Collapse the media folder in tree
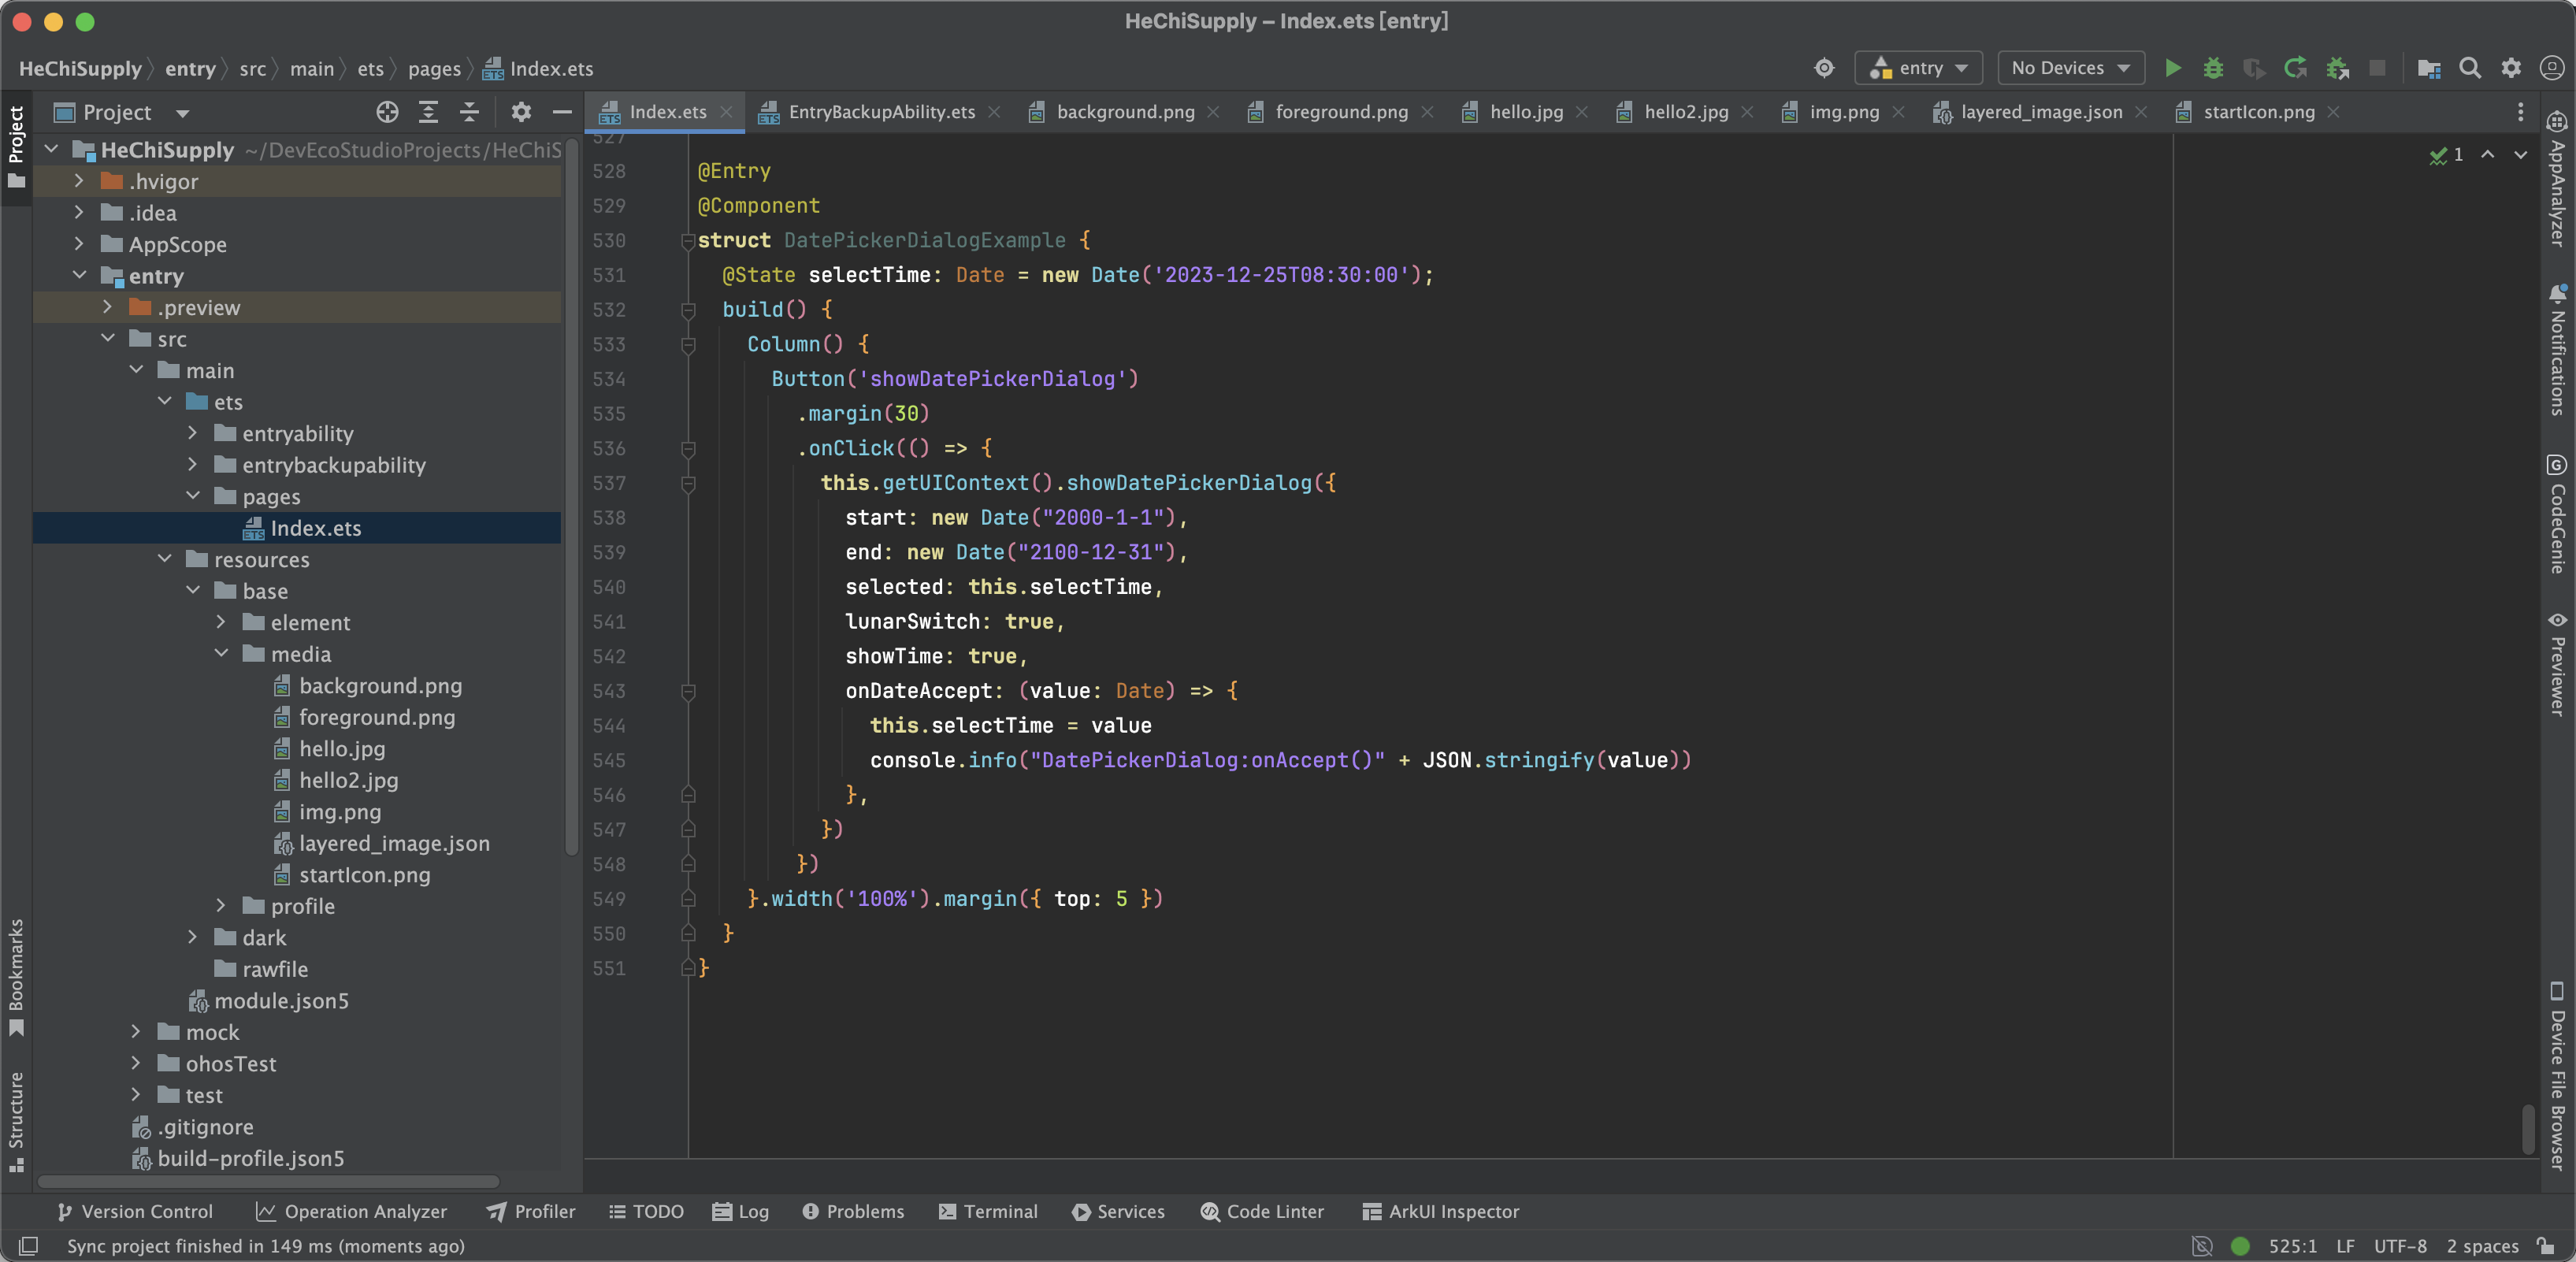 tap(221, 654)
